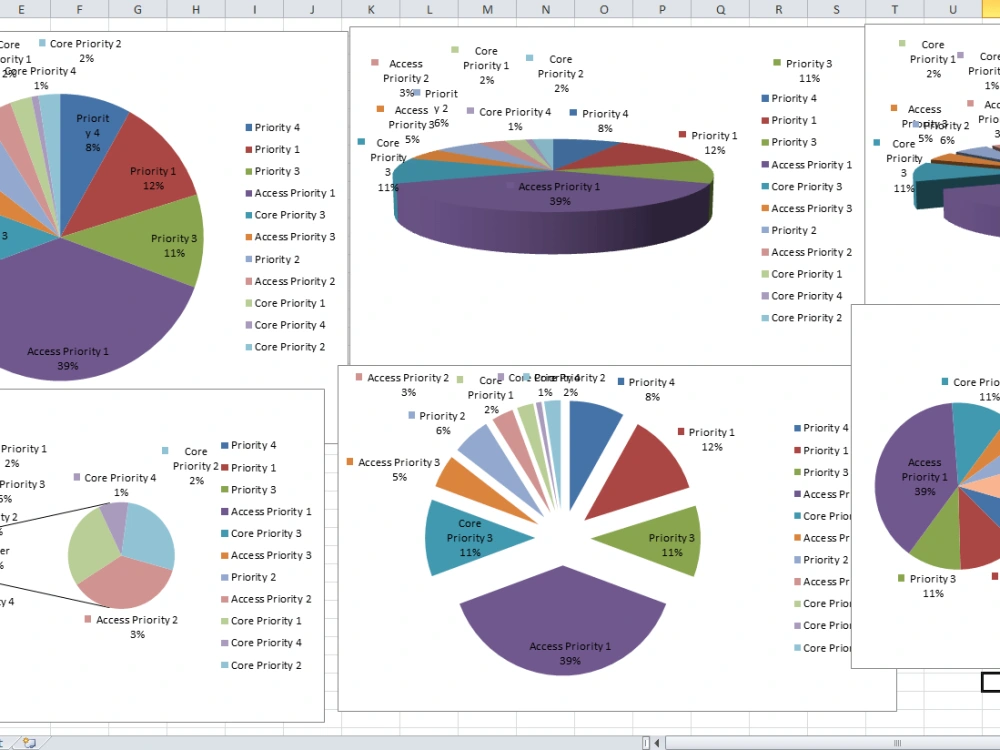Select column F header
Screen dimensions: 1000x750
pos(79,9)
